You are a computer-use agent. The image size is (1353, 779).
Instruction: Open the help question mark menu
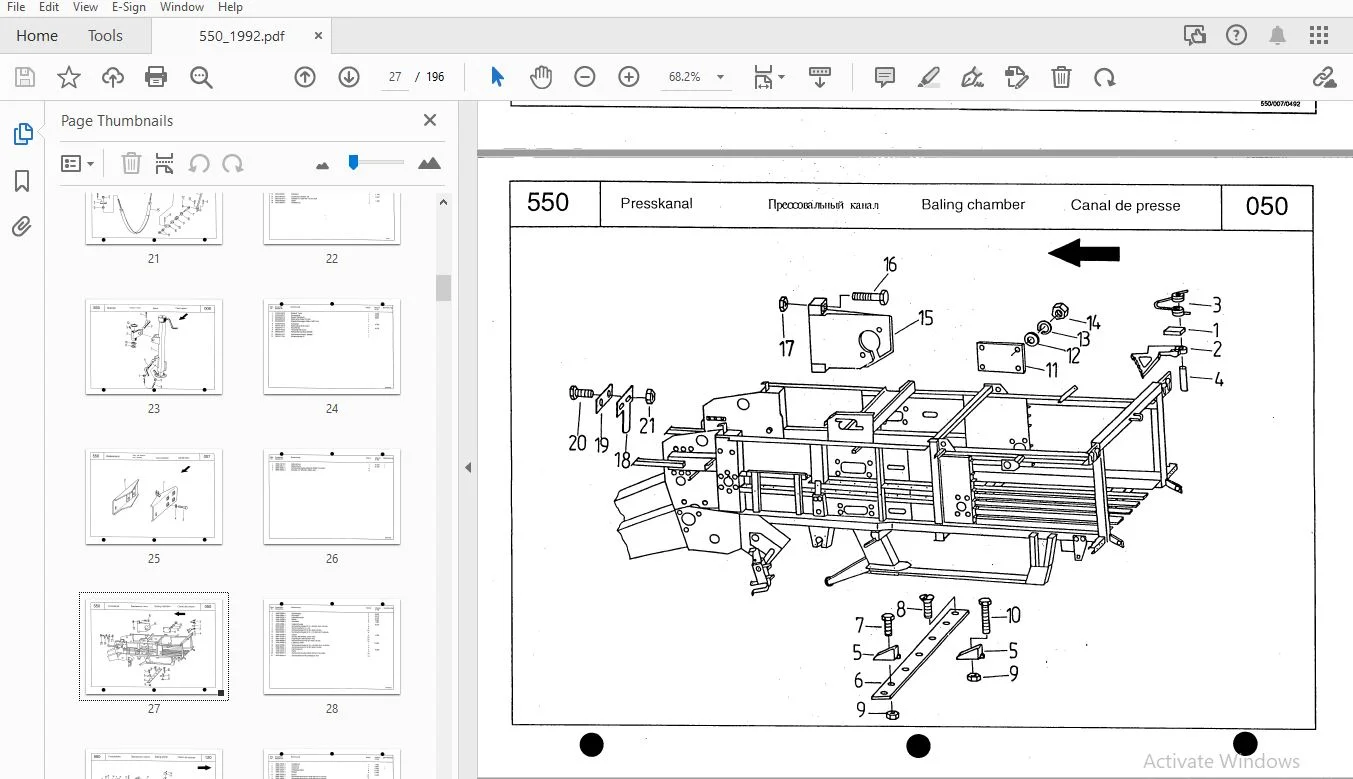point(1236,36)
